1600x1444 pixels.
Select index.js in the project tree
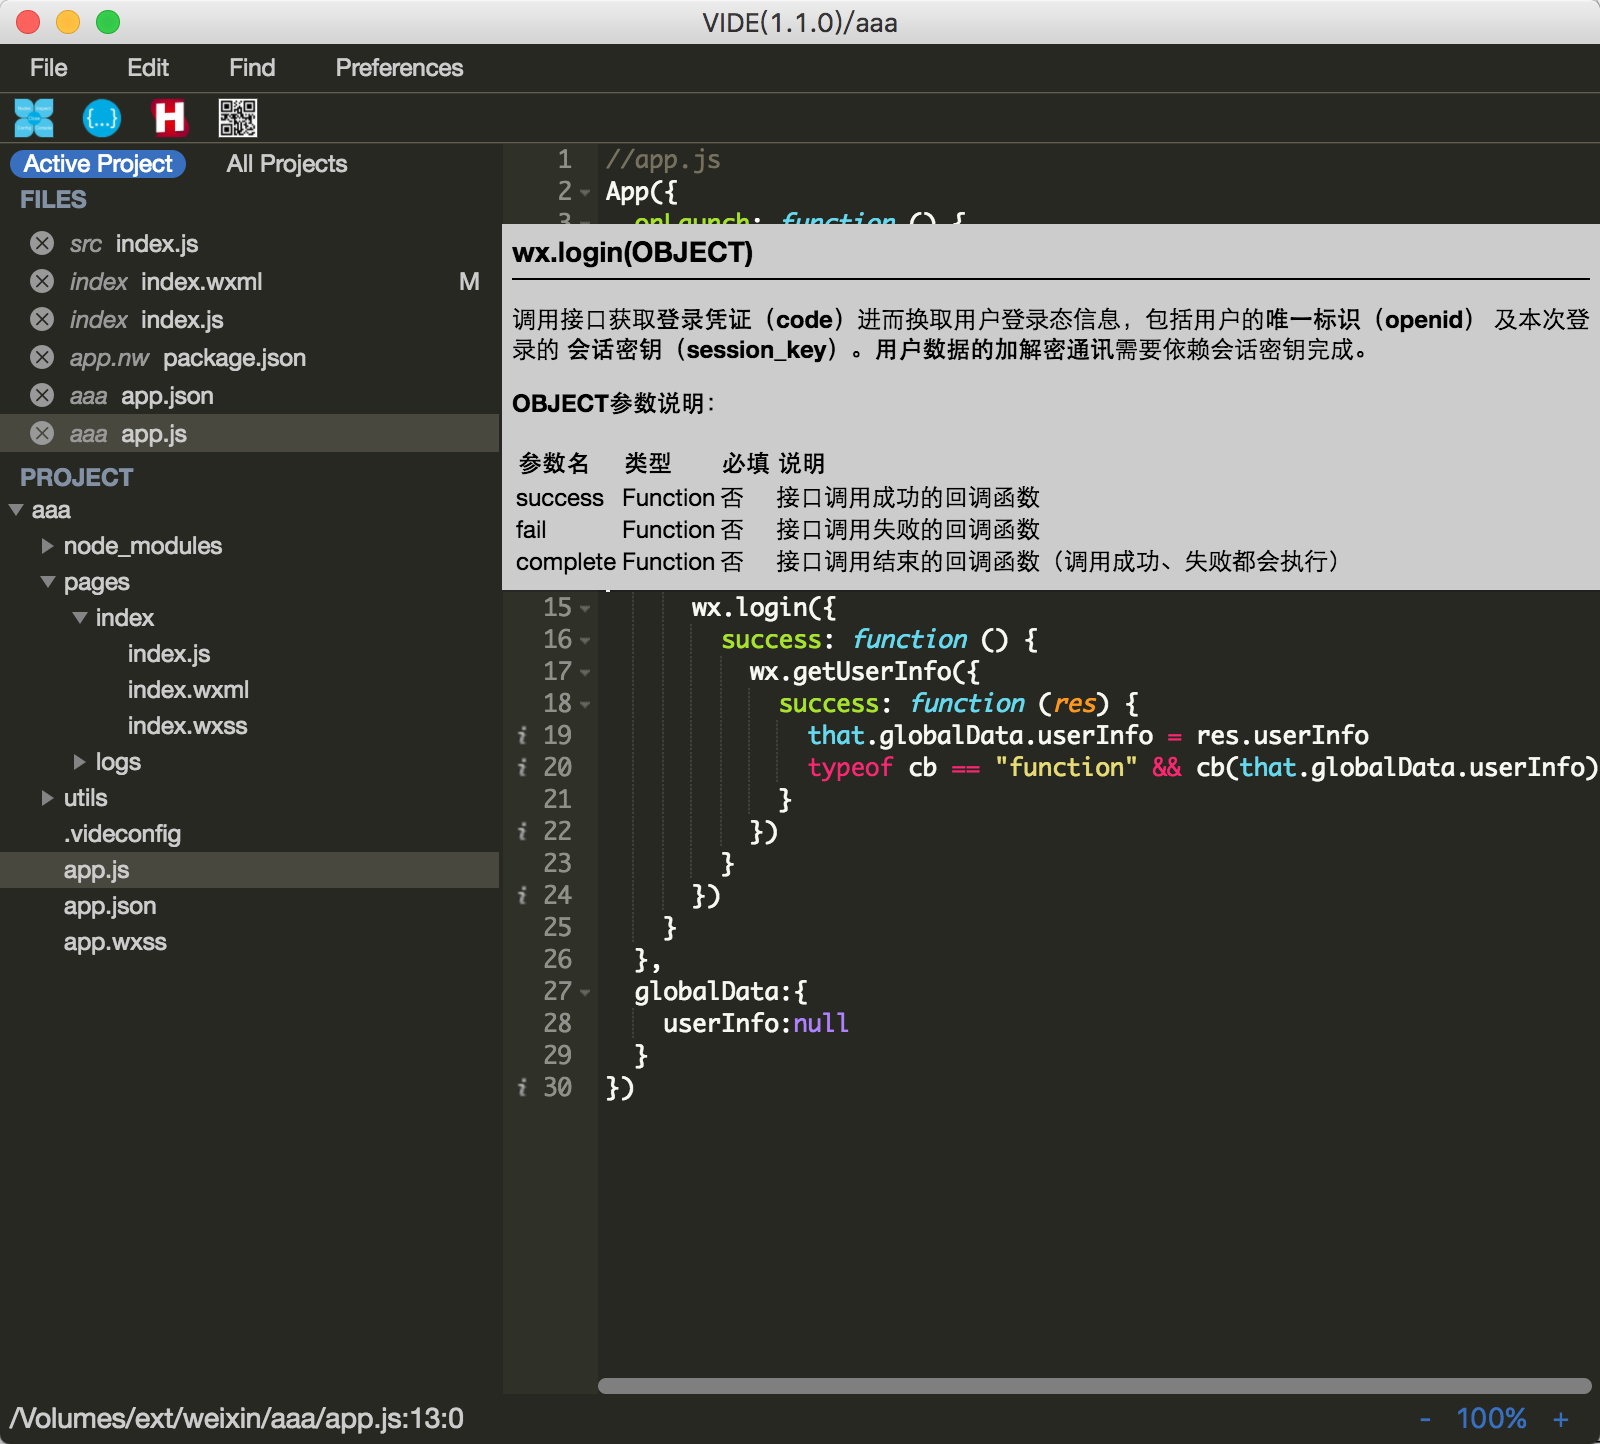pos(169,654)
